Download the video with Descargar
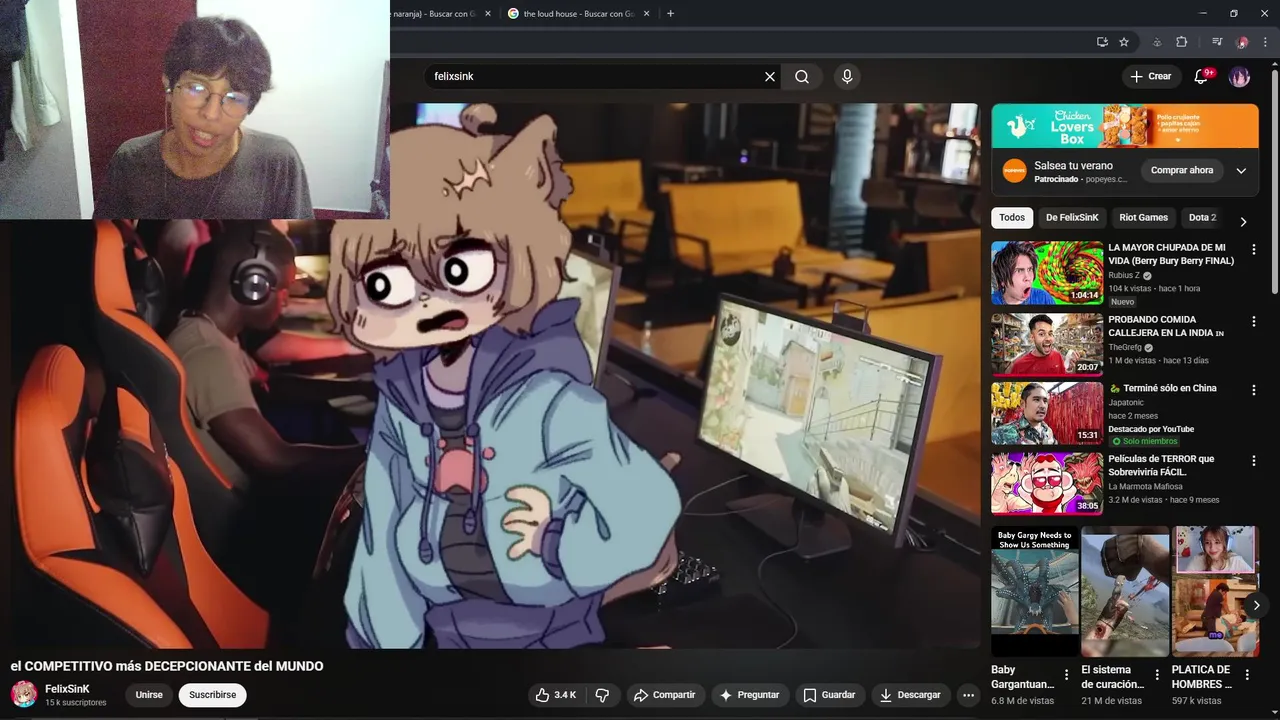Image resolution: width=1280 pixels, height=720 pixels. 910,695
